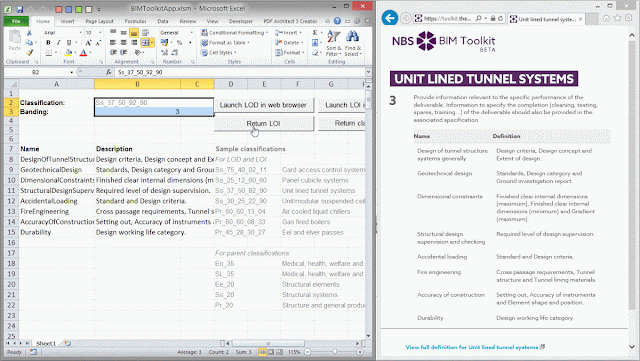Click the NBS BIM Toolkit logo
The image size is (640, 361).
pos(443,41)
